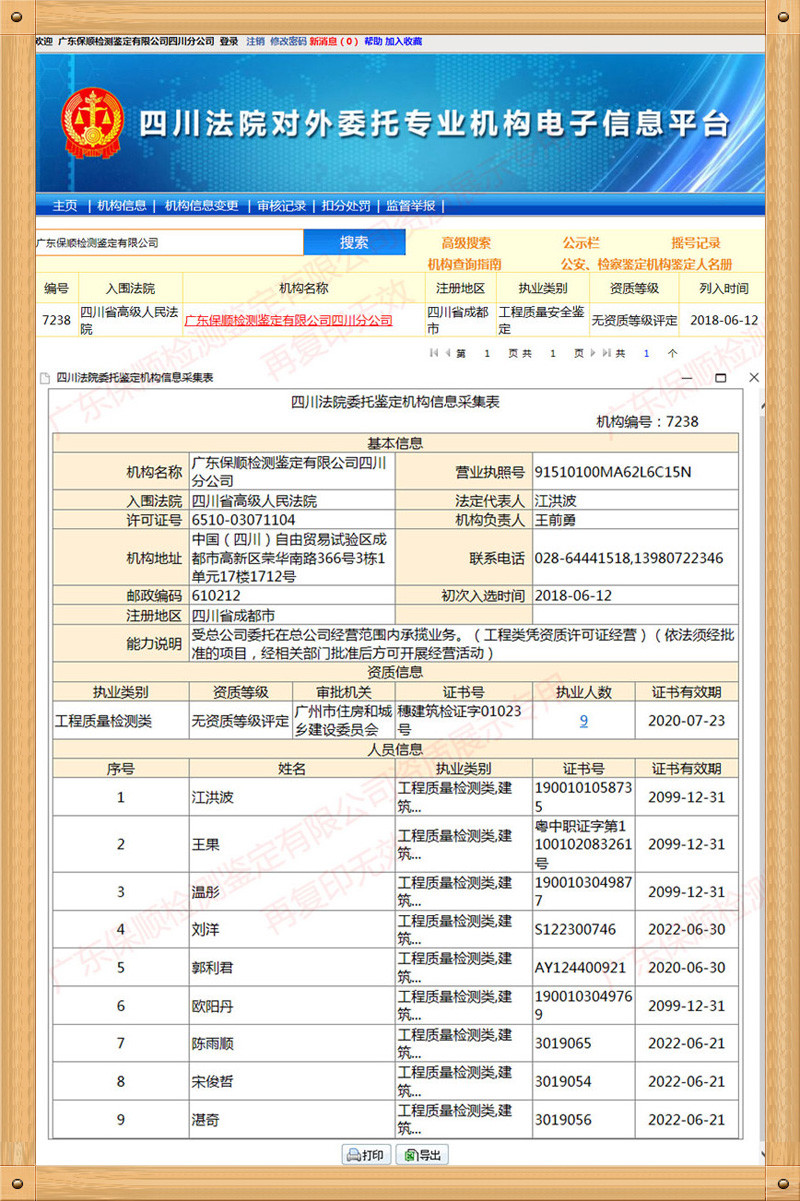Click the document icon in dialog title
This screenshot has height=1201, width=800.
pos(43,378)
